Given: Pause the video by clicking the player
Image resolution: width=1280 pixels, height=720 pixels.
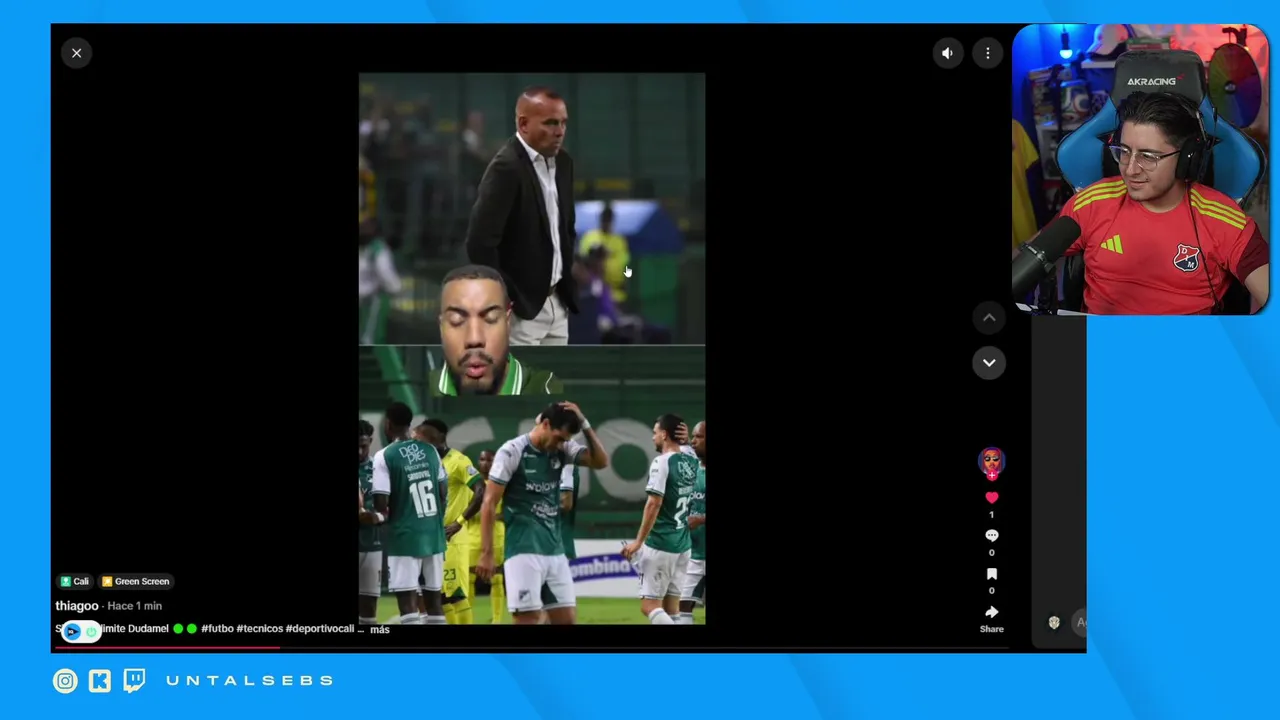Looking at the screenshot, I should (x=532, y=348).
